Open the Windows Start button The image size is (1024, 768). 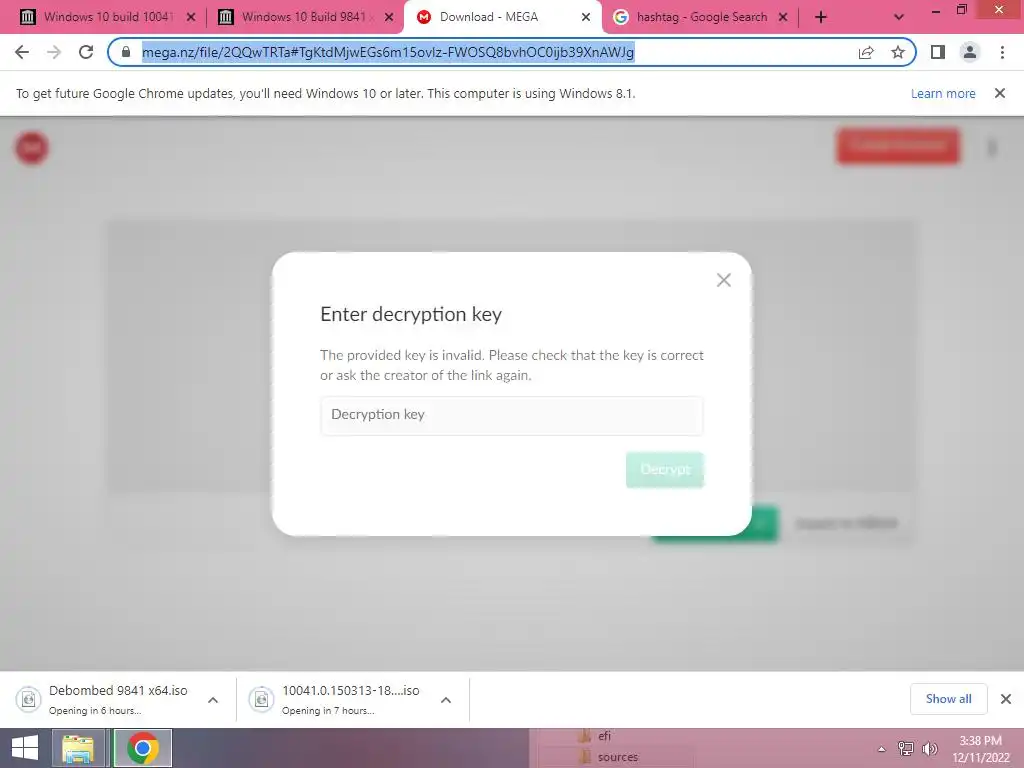tap(25, 748)
